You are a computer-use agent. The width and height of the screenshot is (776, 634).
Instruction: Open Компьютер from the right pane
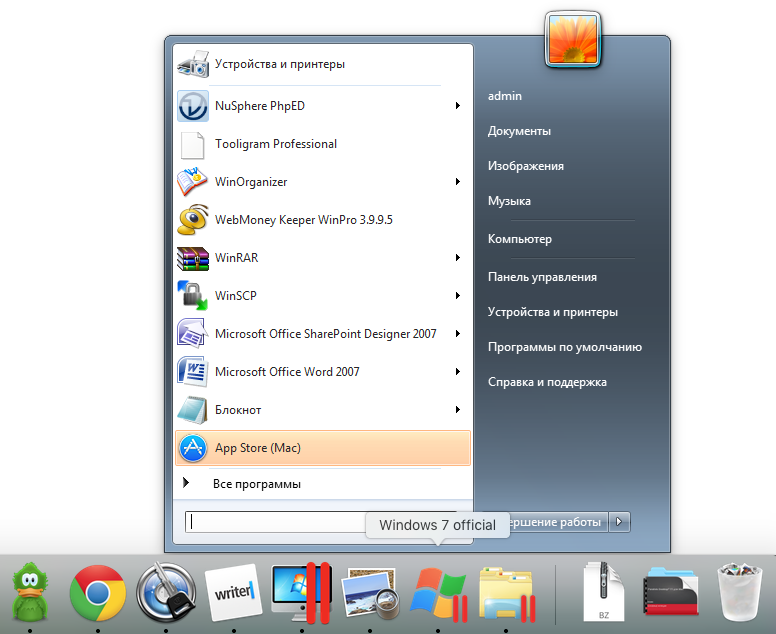click(x=520, y=239)
